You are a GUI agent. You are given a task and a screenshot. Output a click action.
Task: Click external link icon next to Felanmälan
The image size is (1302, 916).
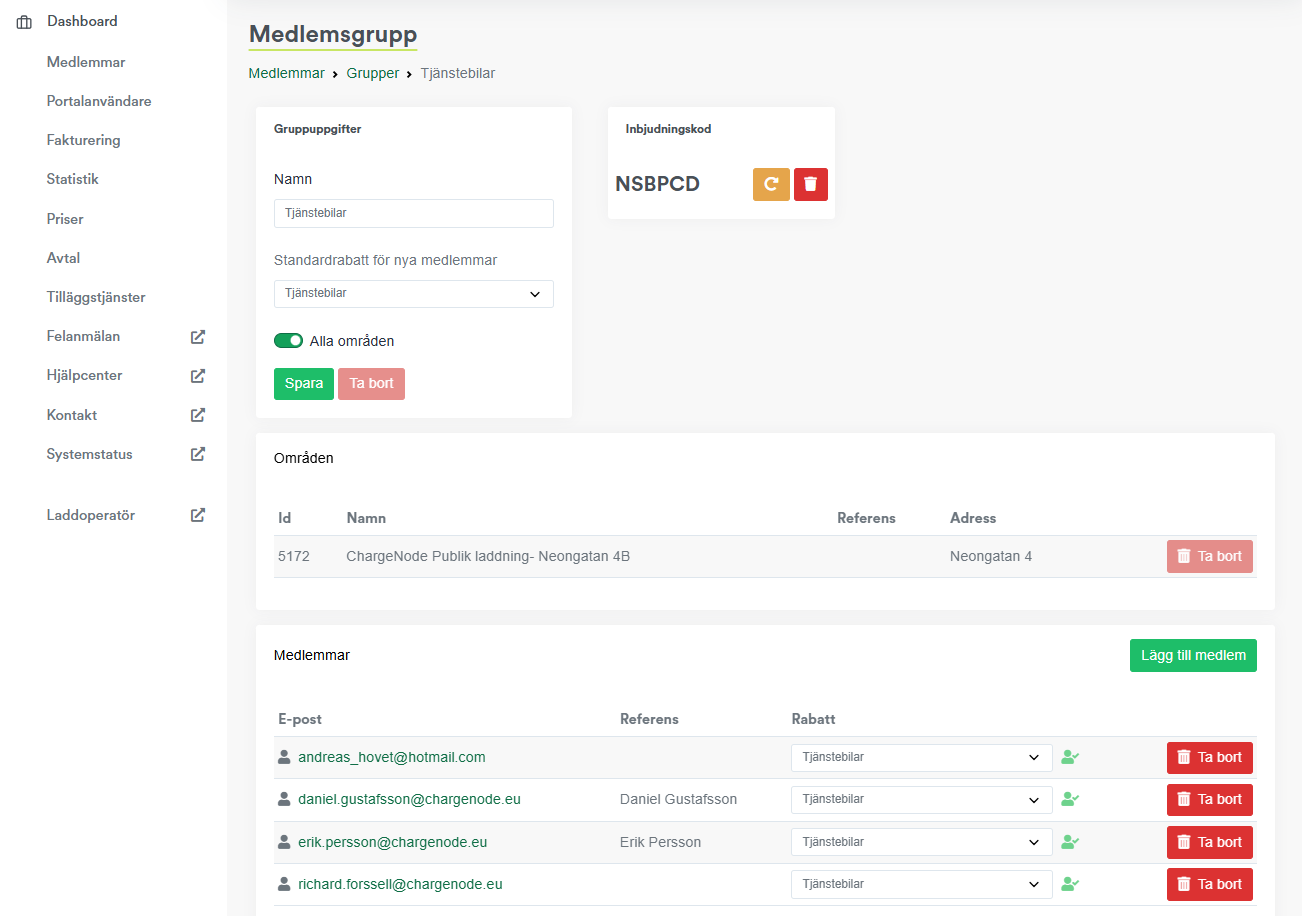pyautogui.click(x=198, y=337)
